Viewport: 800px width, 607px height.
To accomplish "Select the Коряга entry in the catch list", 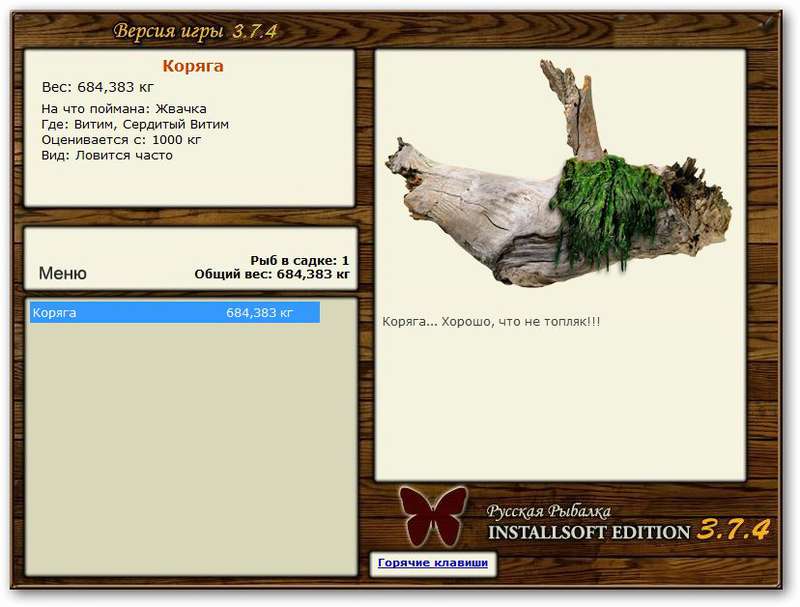I will (x=174, y=312).
